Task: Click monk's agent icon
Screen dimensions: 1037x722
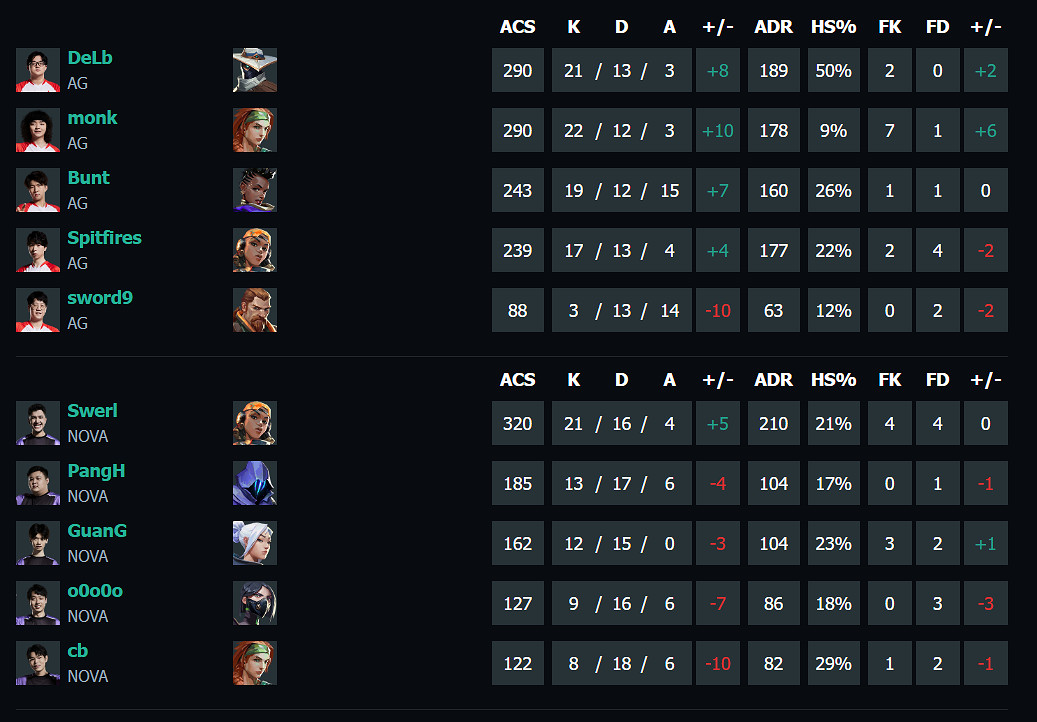Action: click(255, 131)
